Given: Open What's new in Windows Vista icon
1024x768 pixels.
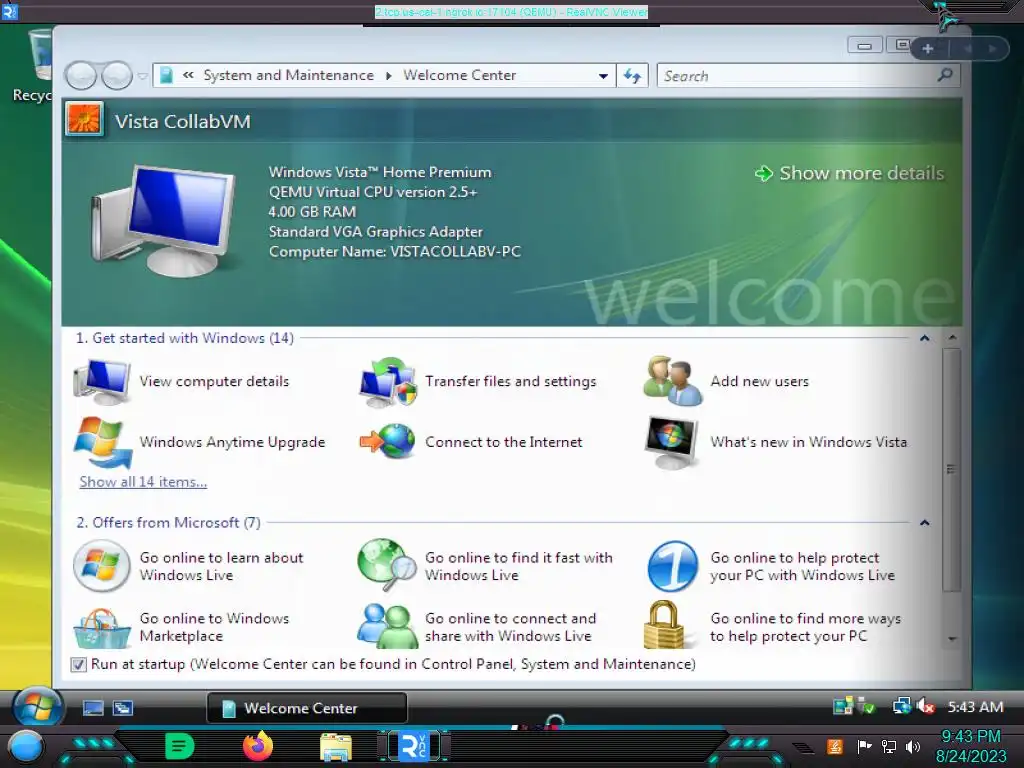Looking at the screenshot, I should 672,442.
